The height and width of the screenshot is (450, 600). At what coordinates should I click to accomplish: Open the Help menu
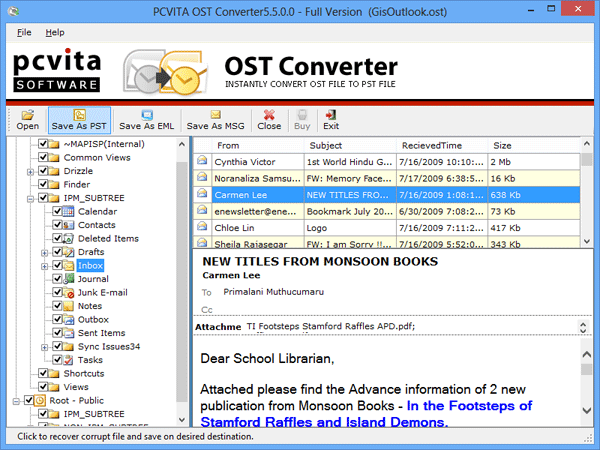click(55, 33)
